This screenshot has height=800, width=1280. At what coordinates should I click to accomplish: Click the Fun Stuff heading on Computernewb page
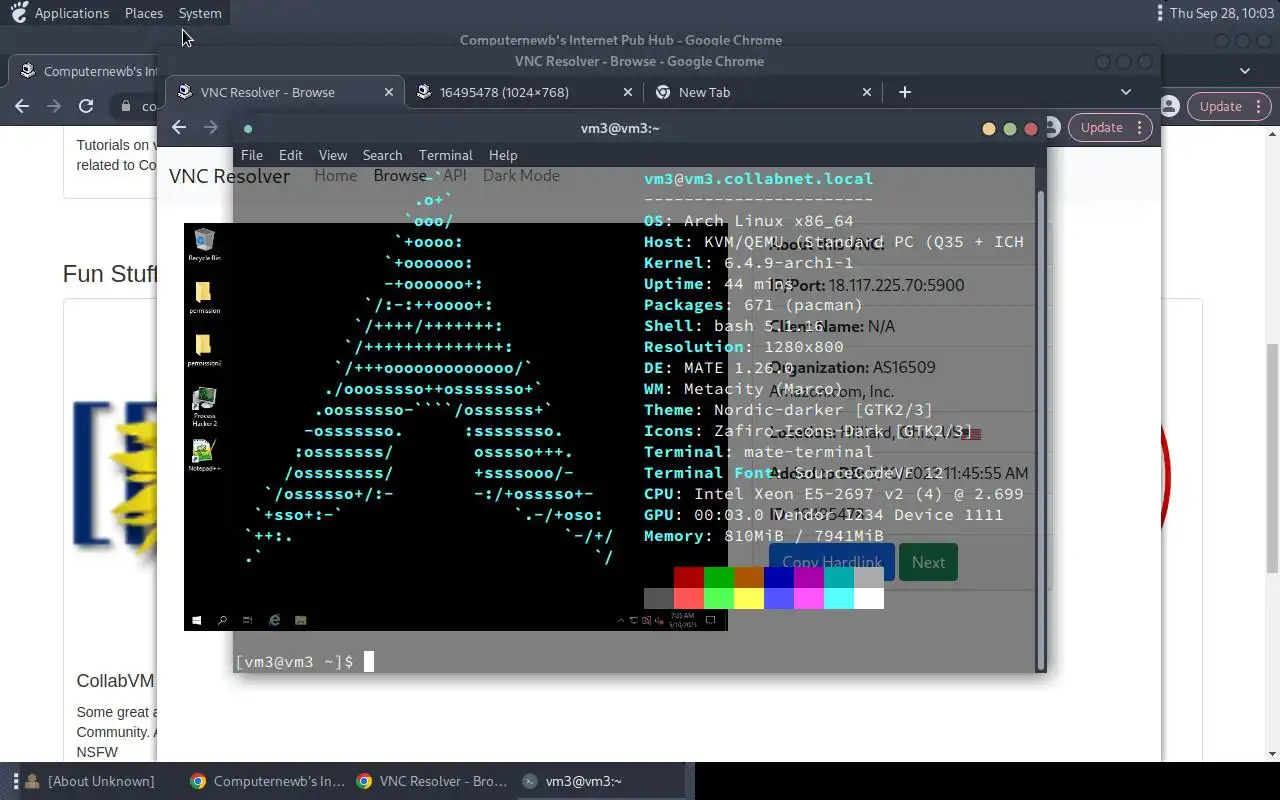tap(110, 274)
